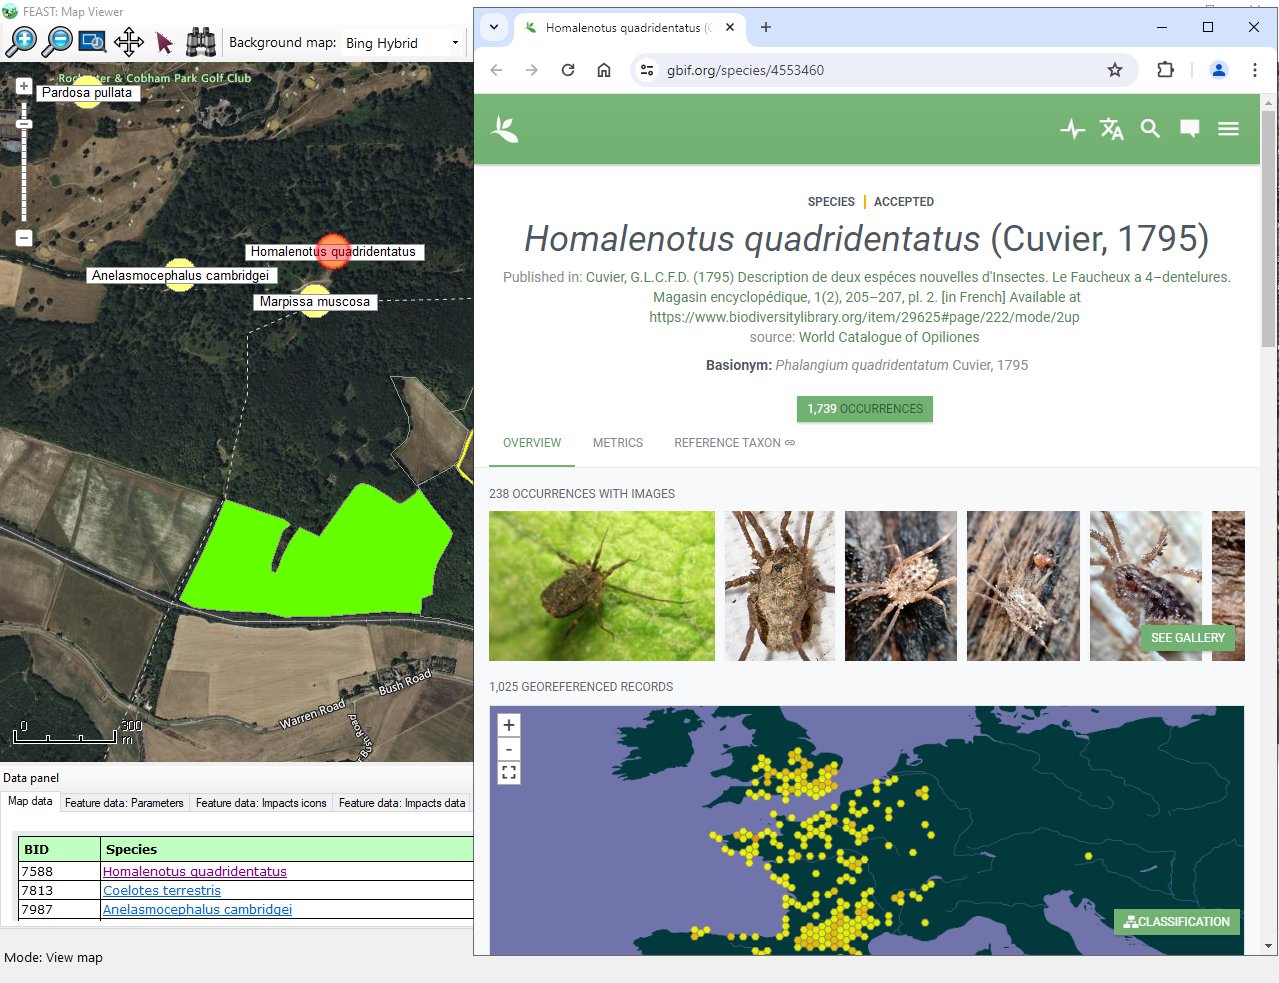Open the GBIF hamburger menu
The image size is (1279, 983).
click(1228, 129)
